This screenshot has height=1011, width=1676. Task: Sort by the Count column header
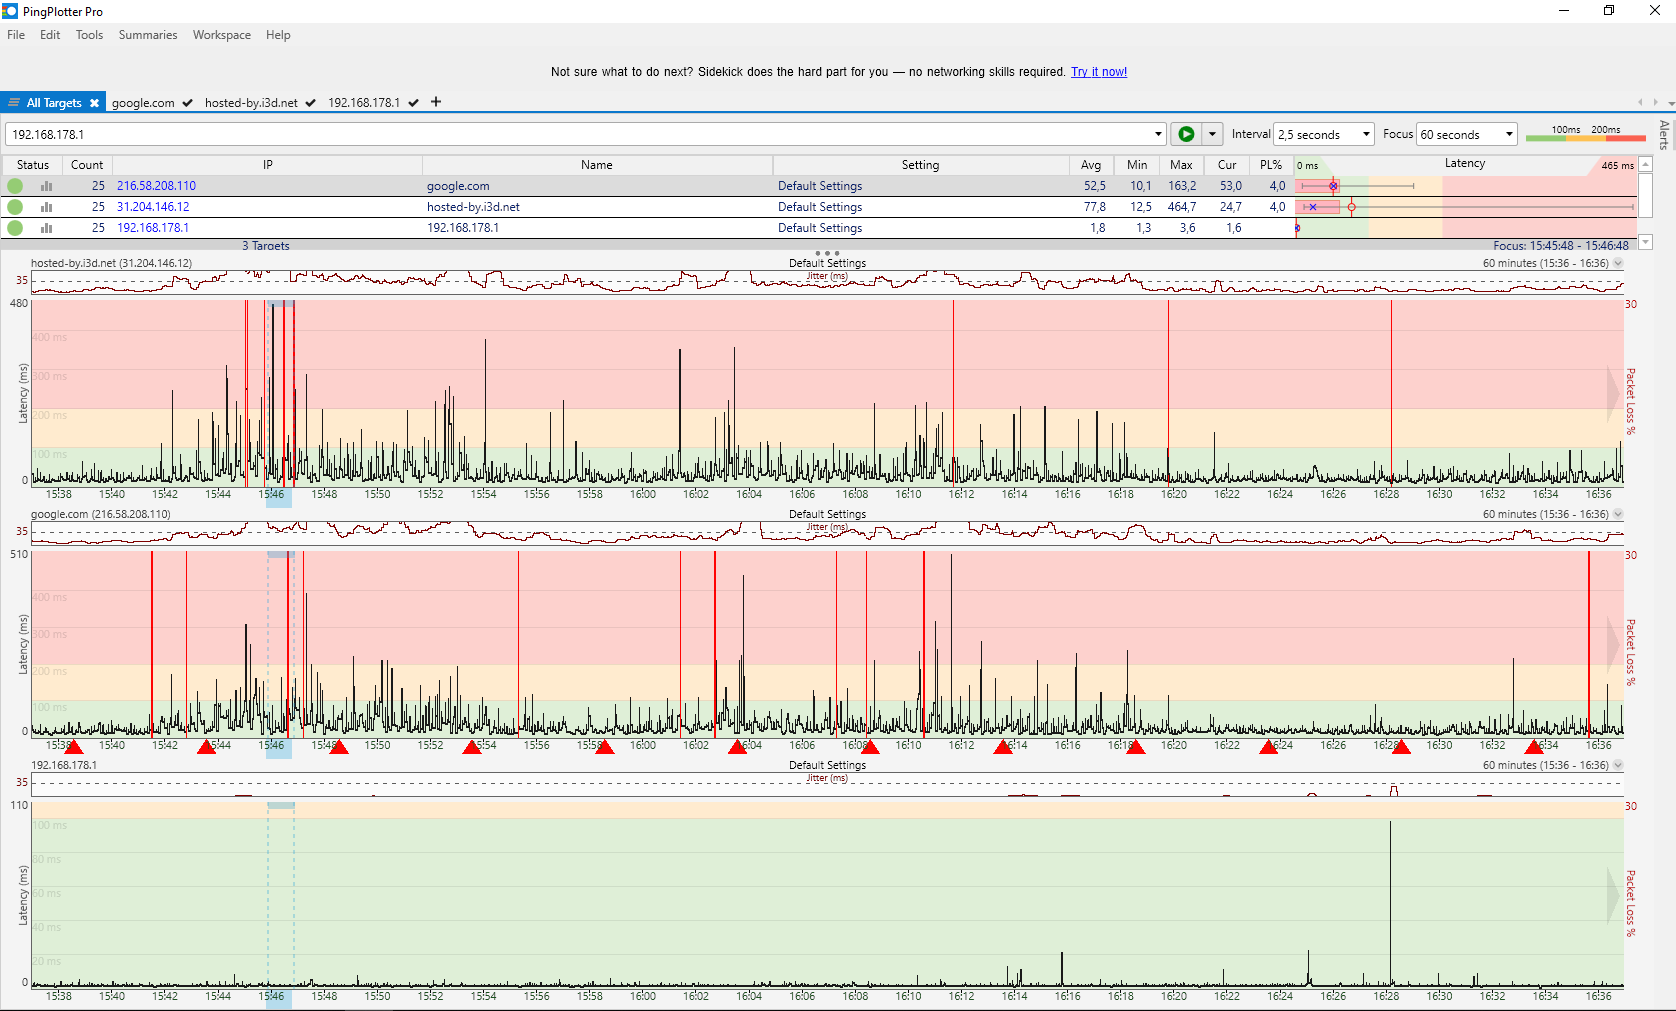87,165
